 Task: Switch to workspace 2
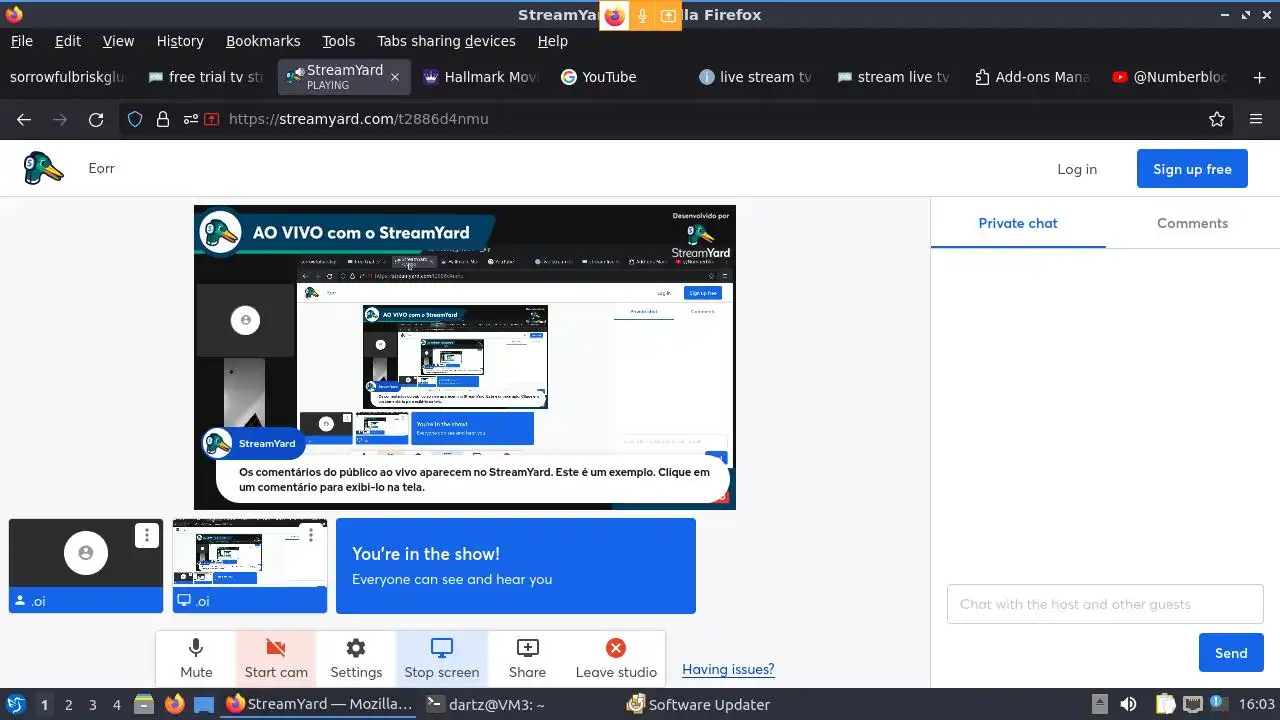pos(68,705)
